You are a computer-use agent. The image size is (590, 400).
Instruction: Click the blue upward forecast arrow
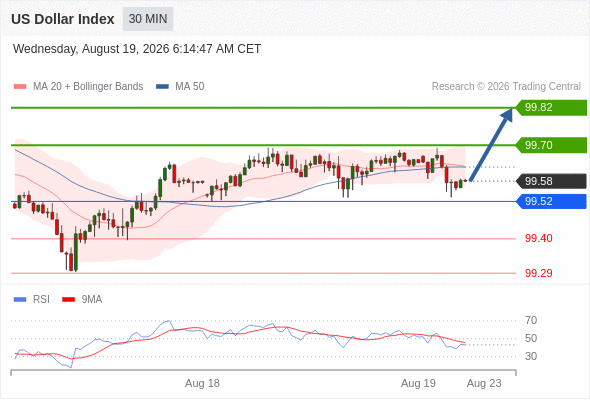click(x=492, y=144)
